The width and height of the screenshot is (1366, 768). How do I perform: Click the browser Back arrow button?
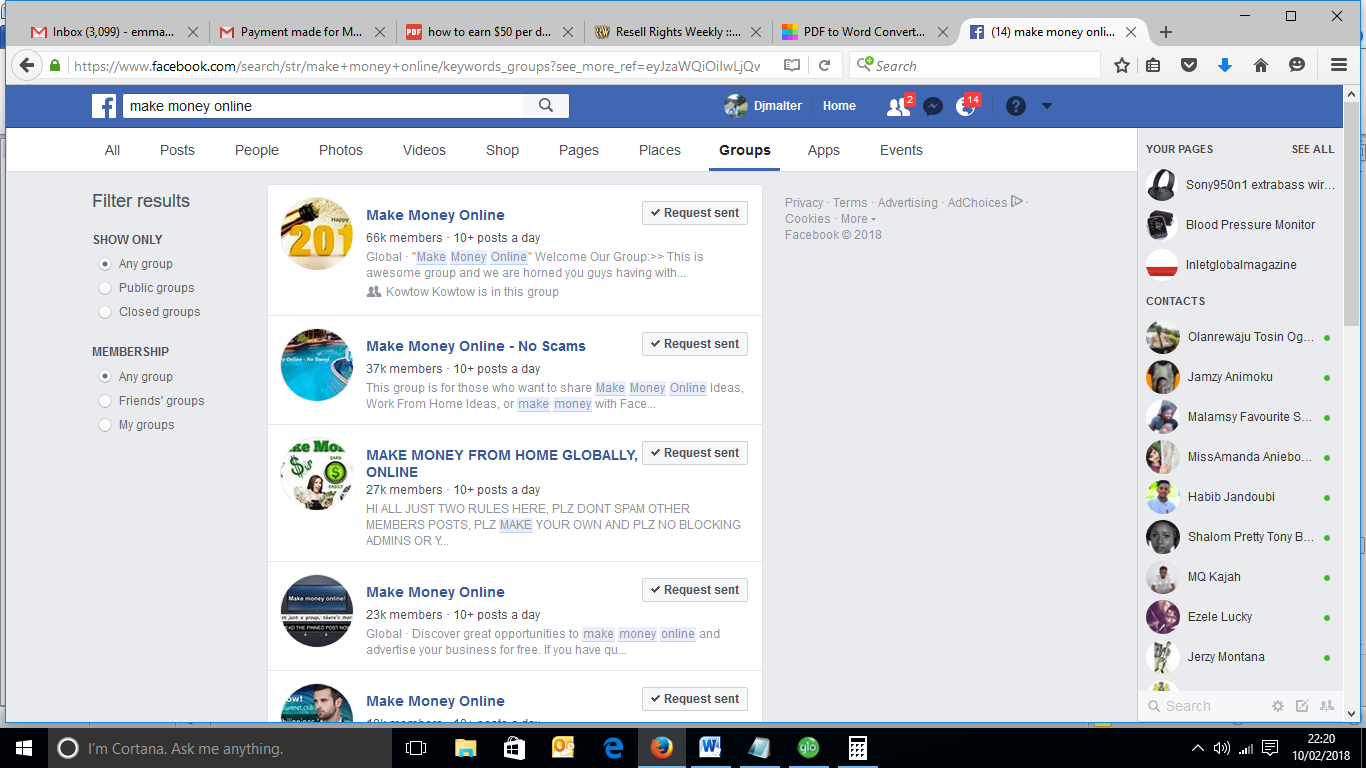pyautogui.click(x=27, y=66)
